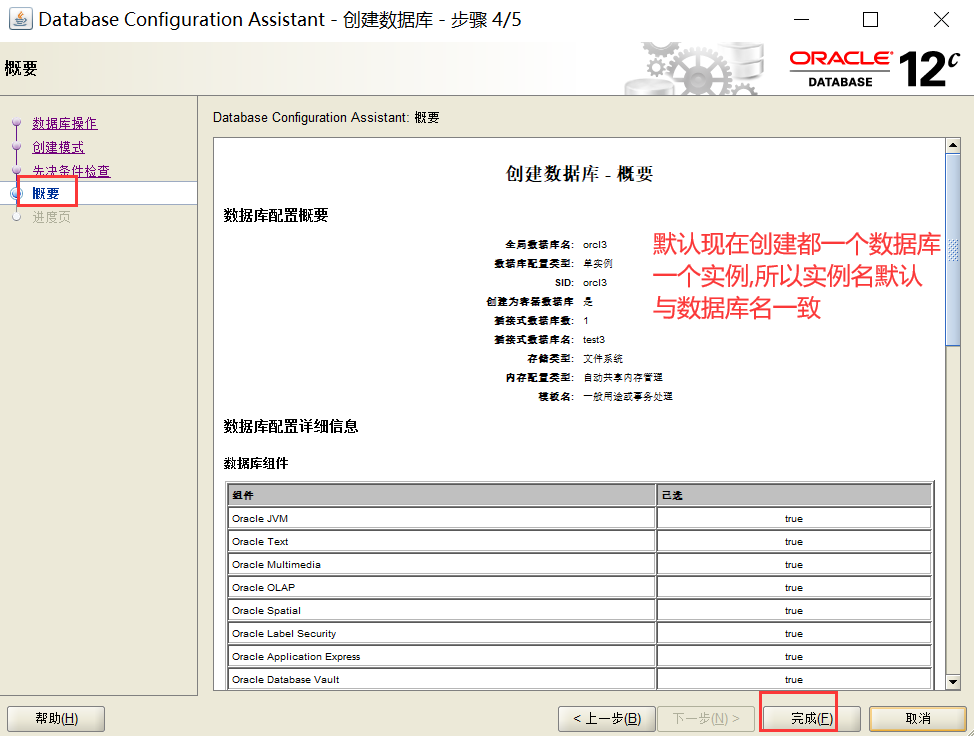Click the 内存配置类型 value 自动共享内存管理
Viewport: 974px width, 738px height.
tap(622, 378)
